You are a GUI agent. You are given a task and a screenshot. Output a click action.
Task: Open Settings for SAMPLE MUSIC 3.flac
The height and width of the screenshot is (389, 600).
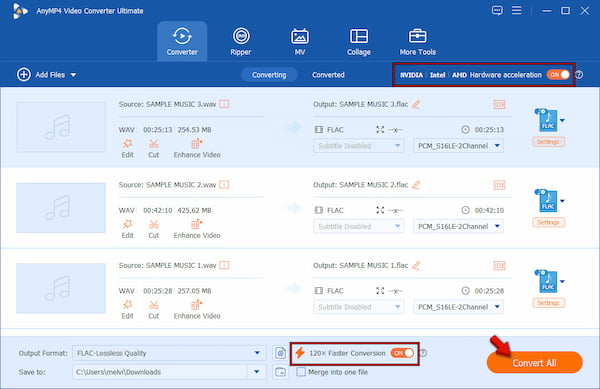pos(548,142)
